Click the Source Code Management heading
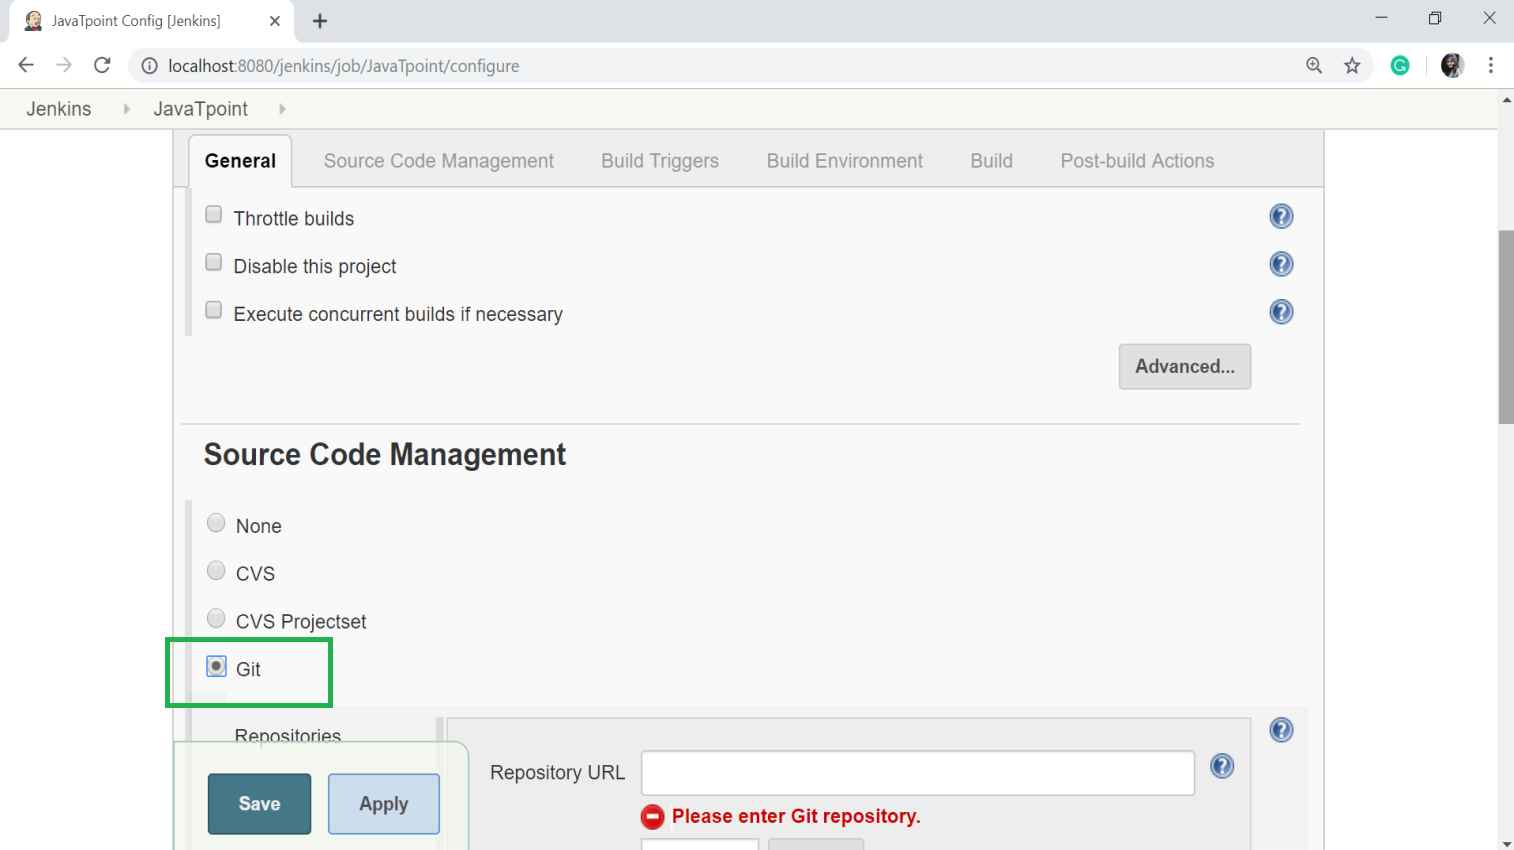1514x850 pixels. 385,455
